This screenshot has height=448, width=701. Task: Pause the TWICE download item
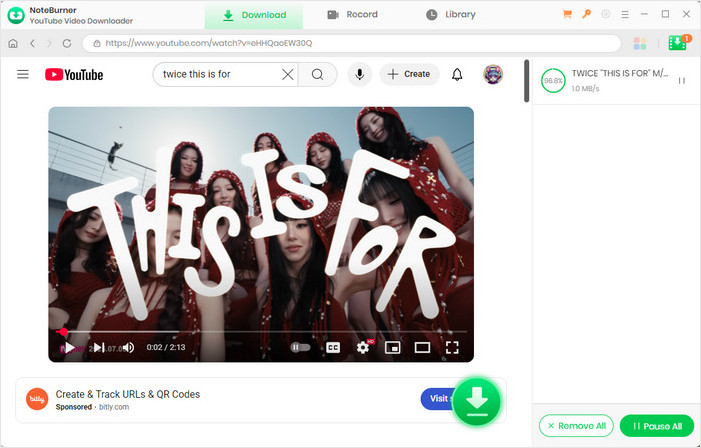click(x=682, y=81)
